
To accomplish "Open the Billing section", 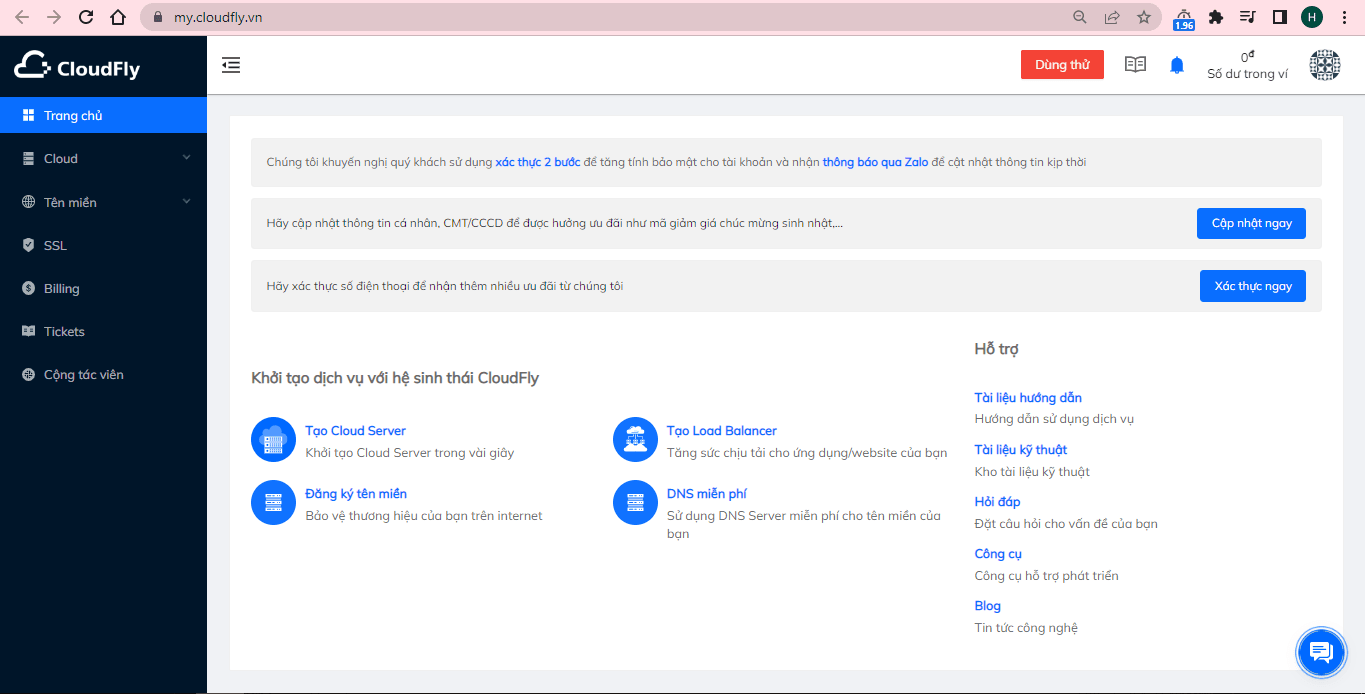I will point(103,288).
